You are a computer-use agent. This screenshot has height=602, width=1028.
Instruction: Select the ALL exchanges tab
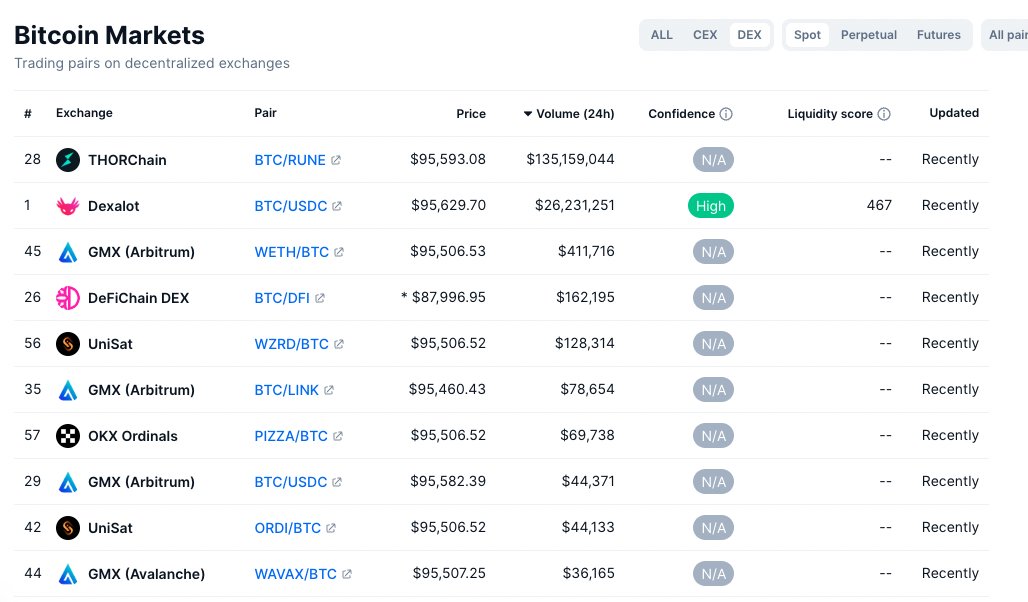(661, 34)
